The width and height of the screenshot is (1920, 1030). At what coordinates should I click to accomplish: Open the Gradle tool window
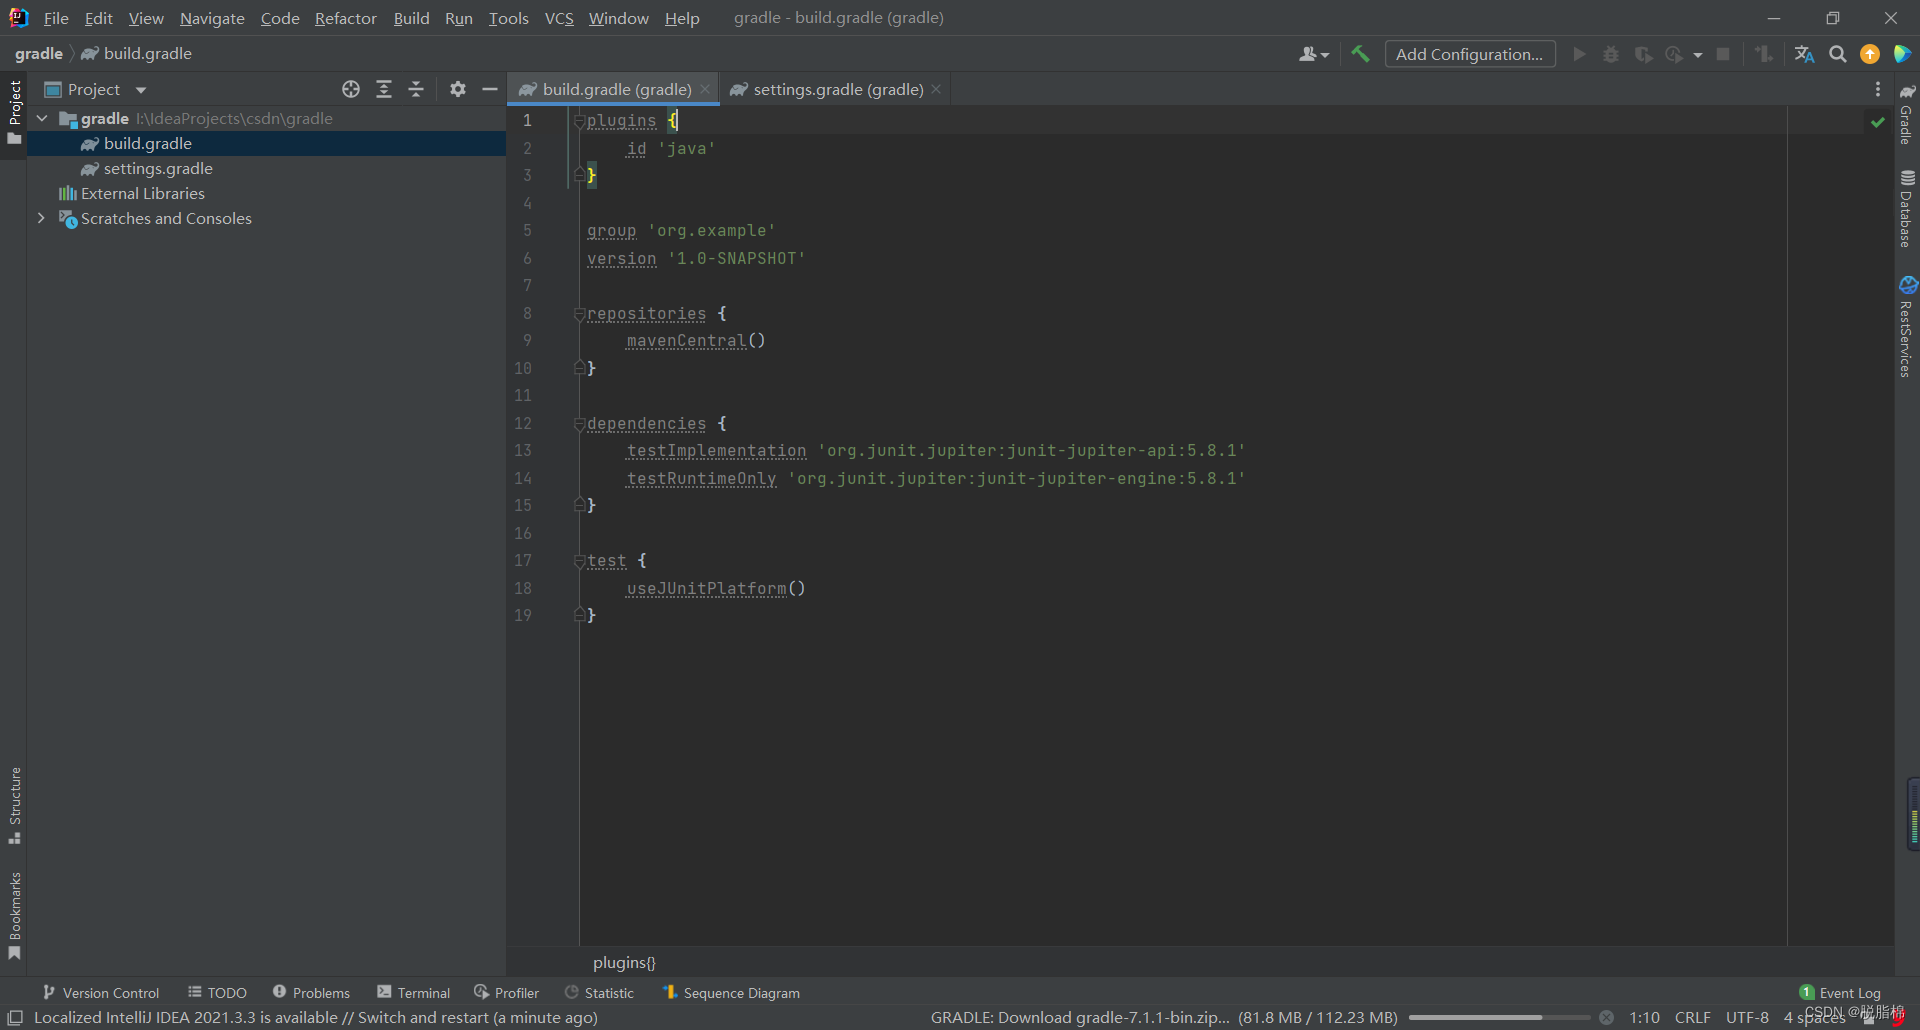pyautogui.click(x=1907, y=114)
